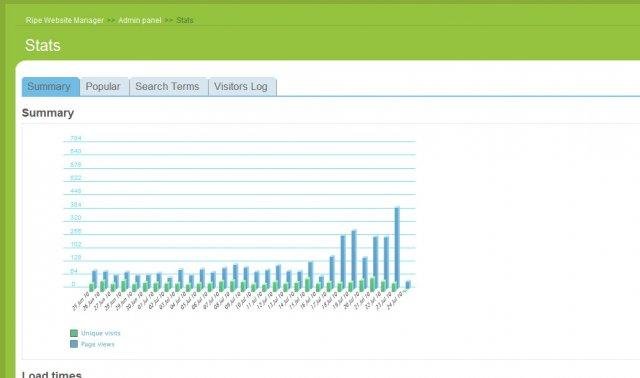Switch to the Visitors Log tab

[x=242, y=87]
